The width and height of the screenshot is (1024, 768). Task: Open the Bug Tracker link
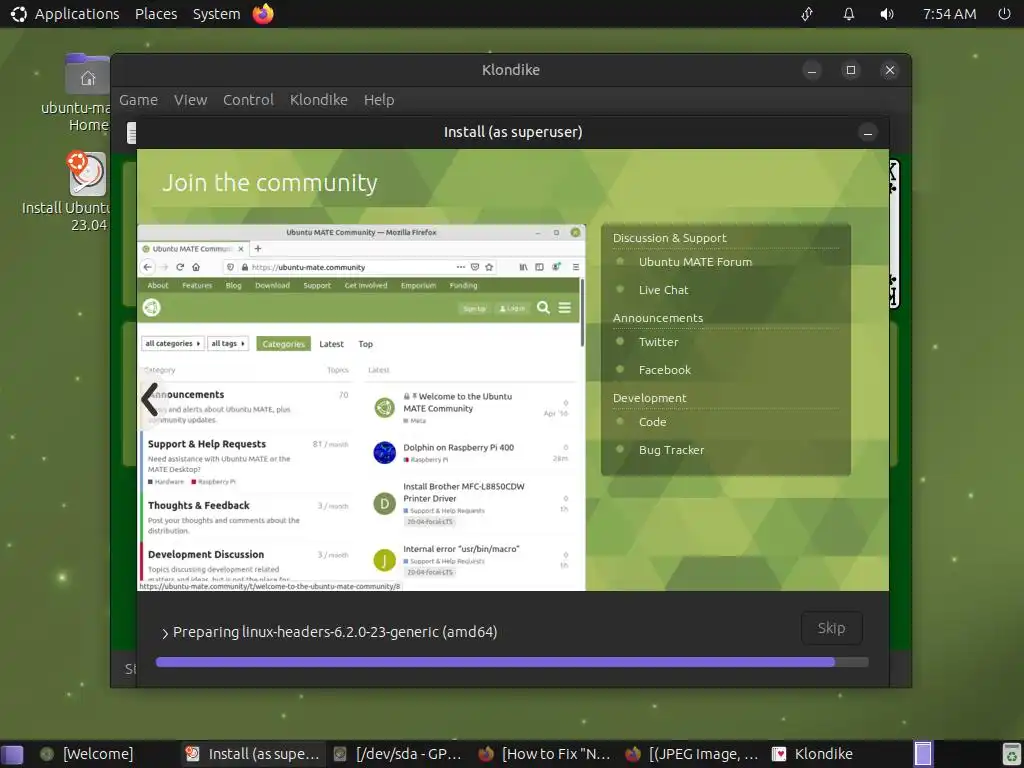point(671,450)
